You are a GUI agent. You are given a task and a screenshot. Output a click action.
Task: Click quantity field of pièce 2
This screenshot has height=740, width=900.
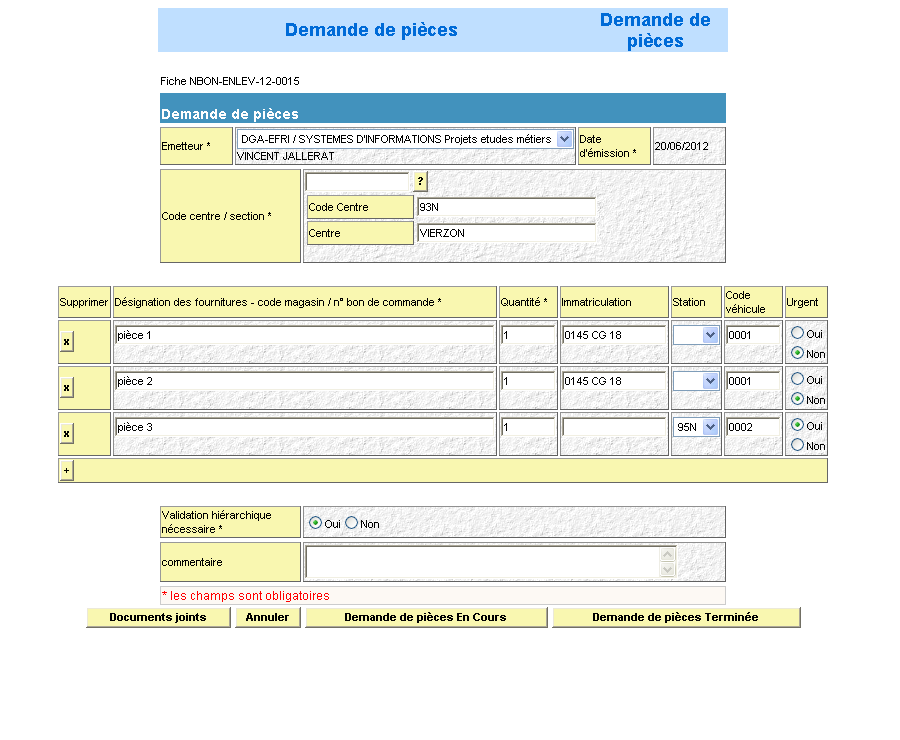528,381
